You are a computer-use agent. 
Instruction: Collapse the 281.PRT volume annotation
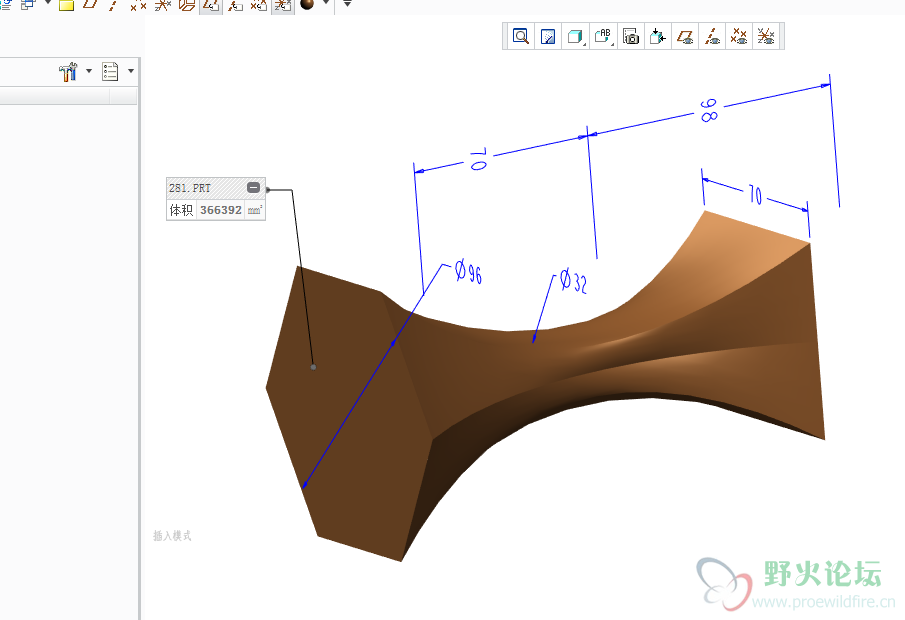[253, 188]
